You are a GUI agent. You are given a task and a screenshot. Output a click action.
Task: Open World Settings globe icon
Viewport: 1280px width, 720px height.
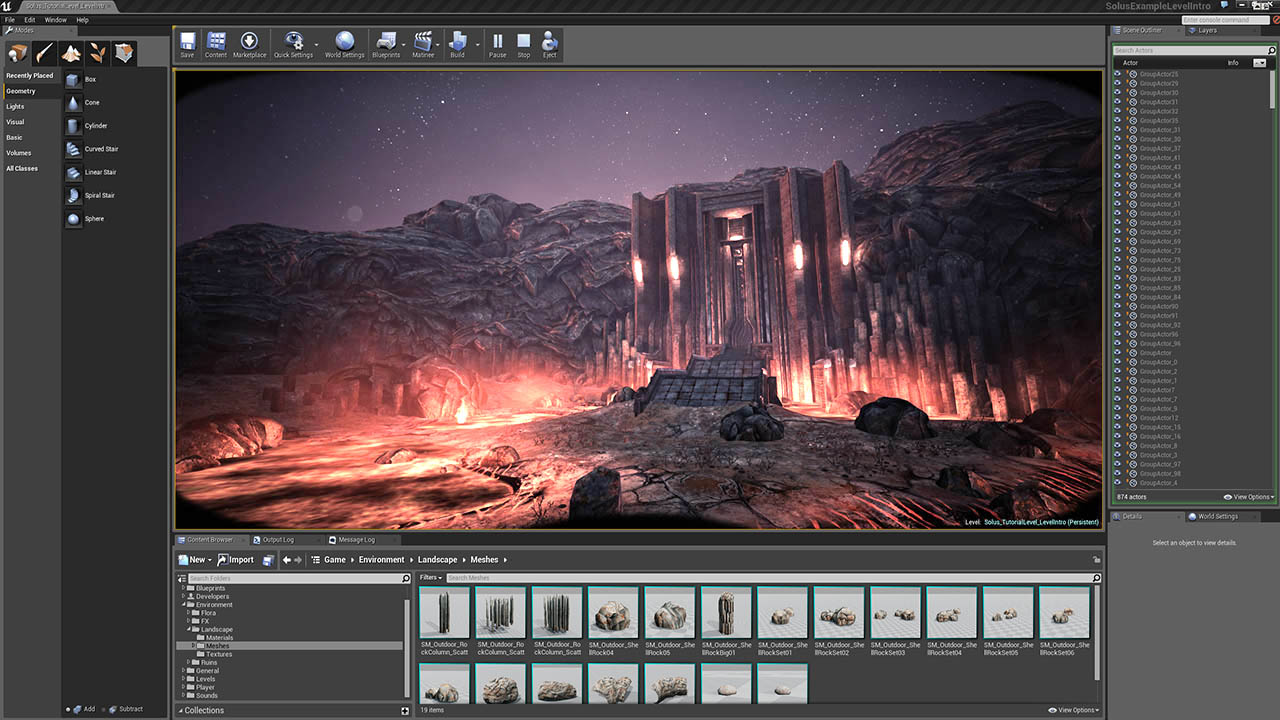tap(345, 41)
